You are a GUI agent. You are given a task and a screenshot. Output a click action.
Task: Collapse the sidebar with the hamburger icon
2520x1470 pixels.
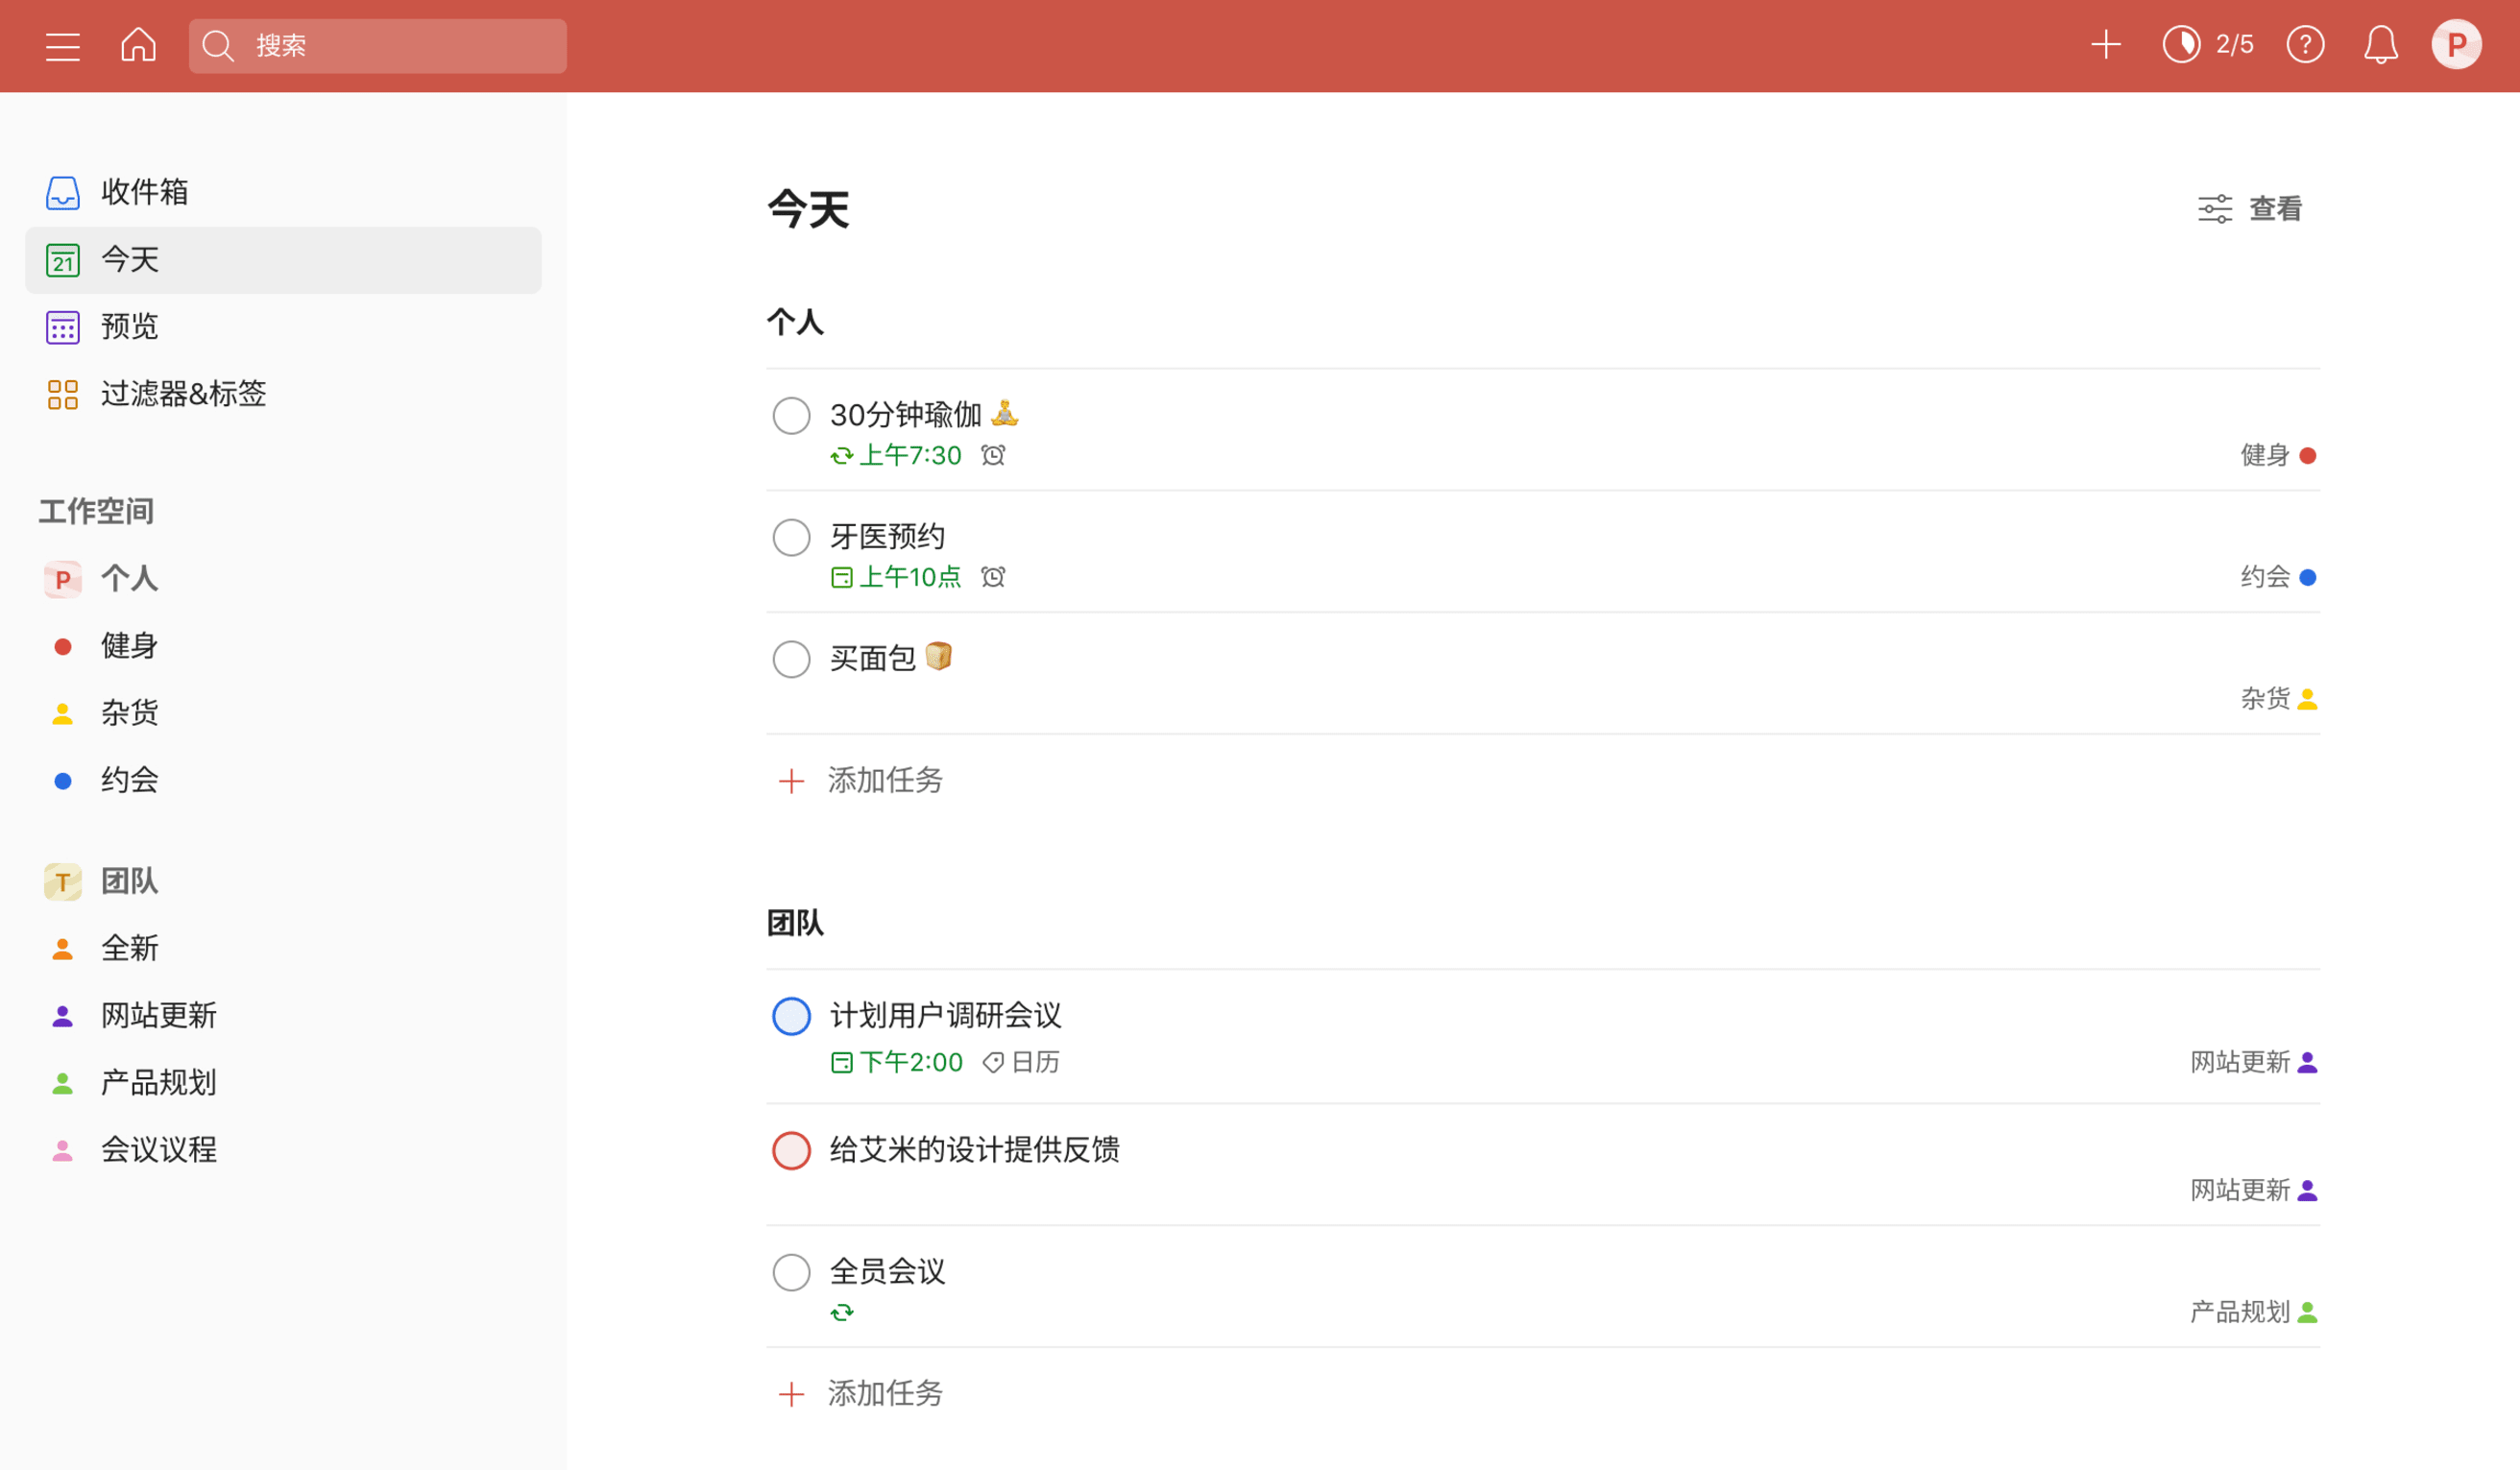62,45
